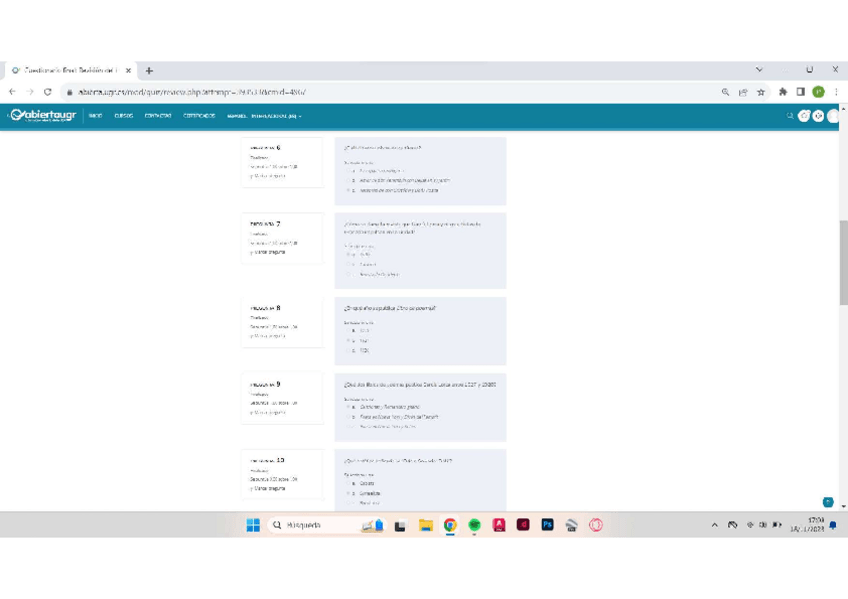Reload the page with the refresh button
The image size is (848, 599).
(47, 92)
